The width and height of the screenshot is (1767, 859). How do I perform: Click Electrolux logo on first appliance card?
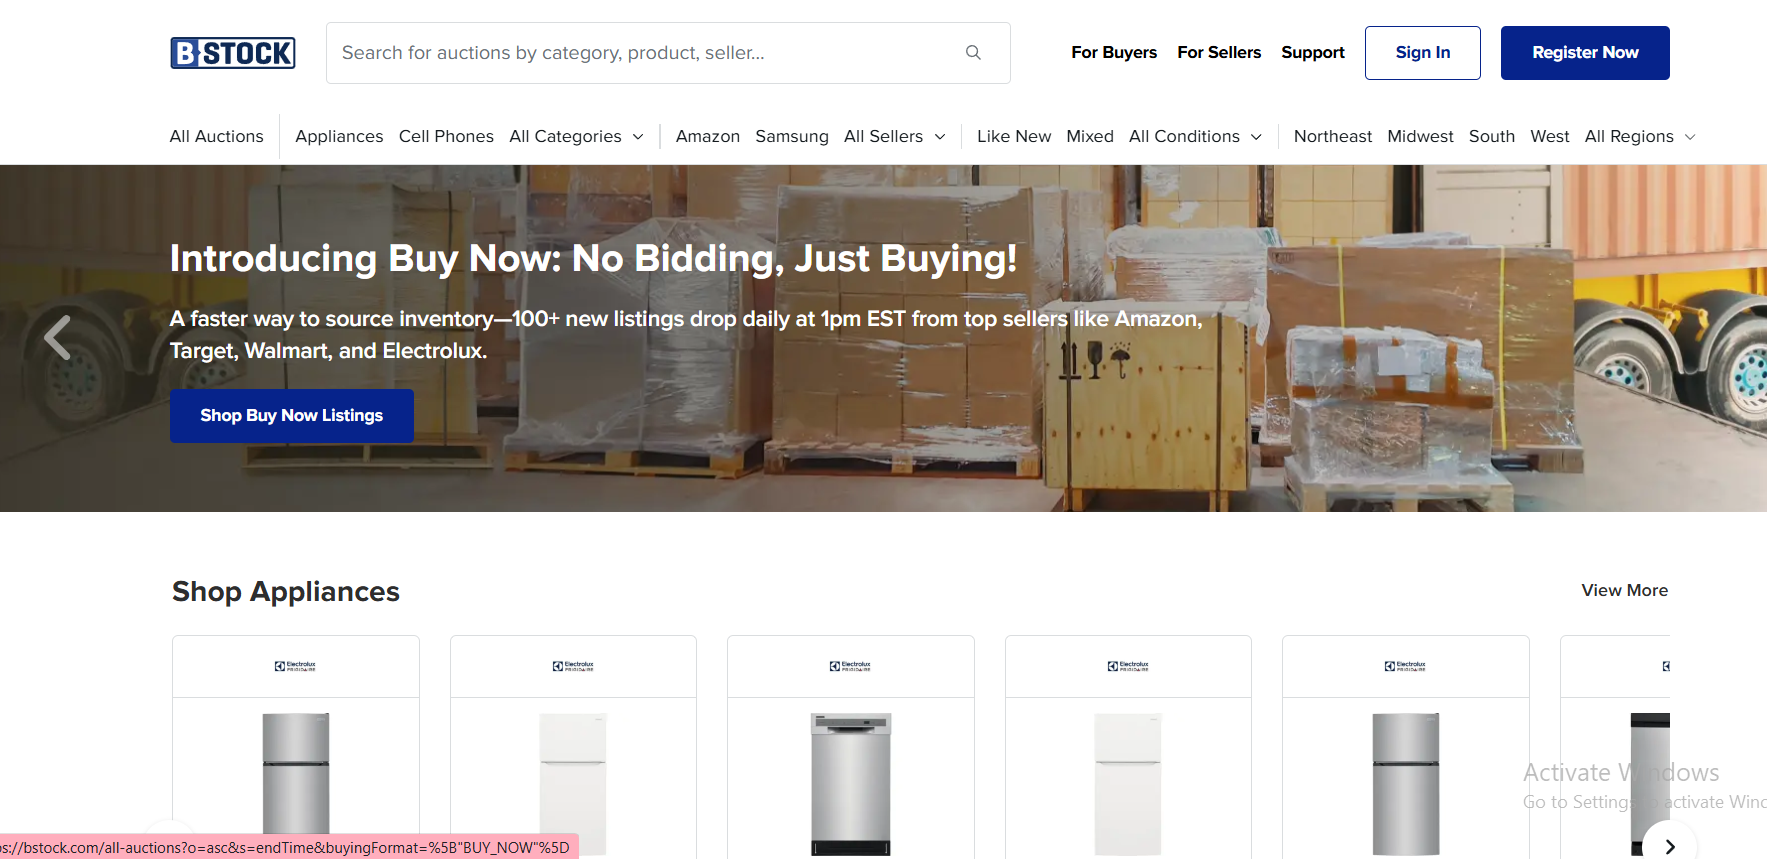coord(295,666)
